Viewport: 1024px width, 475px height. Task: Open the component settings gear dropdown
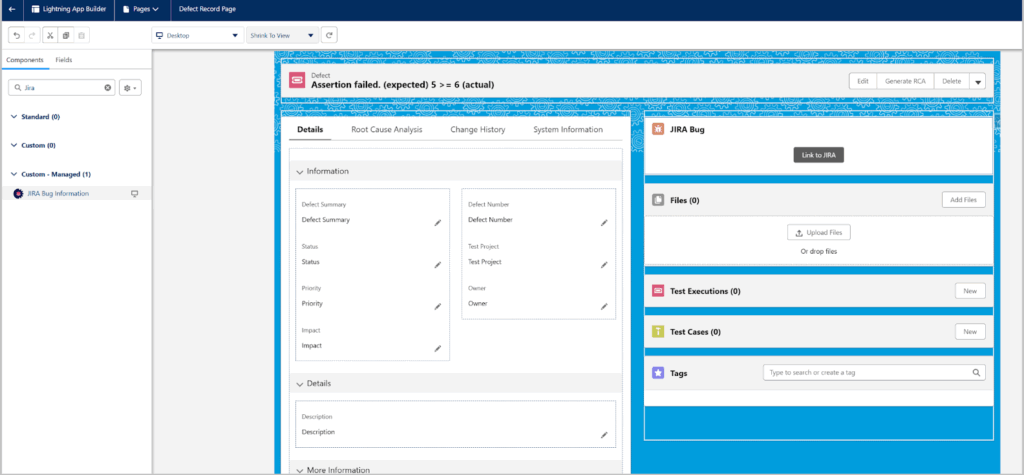click(x=130, y=88)
